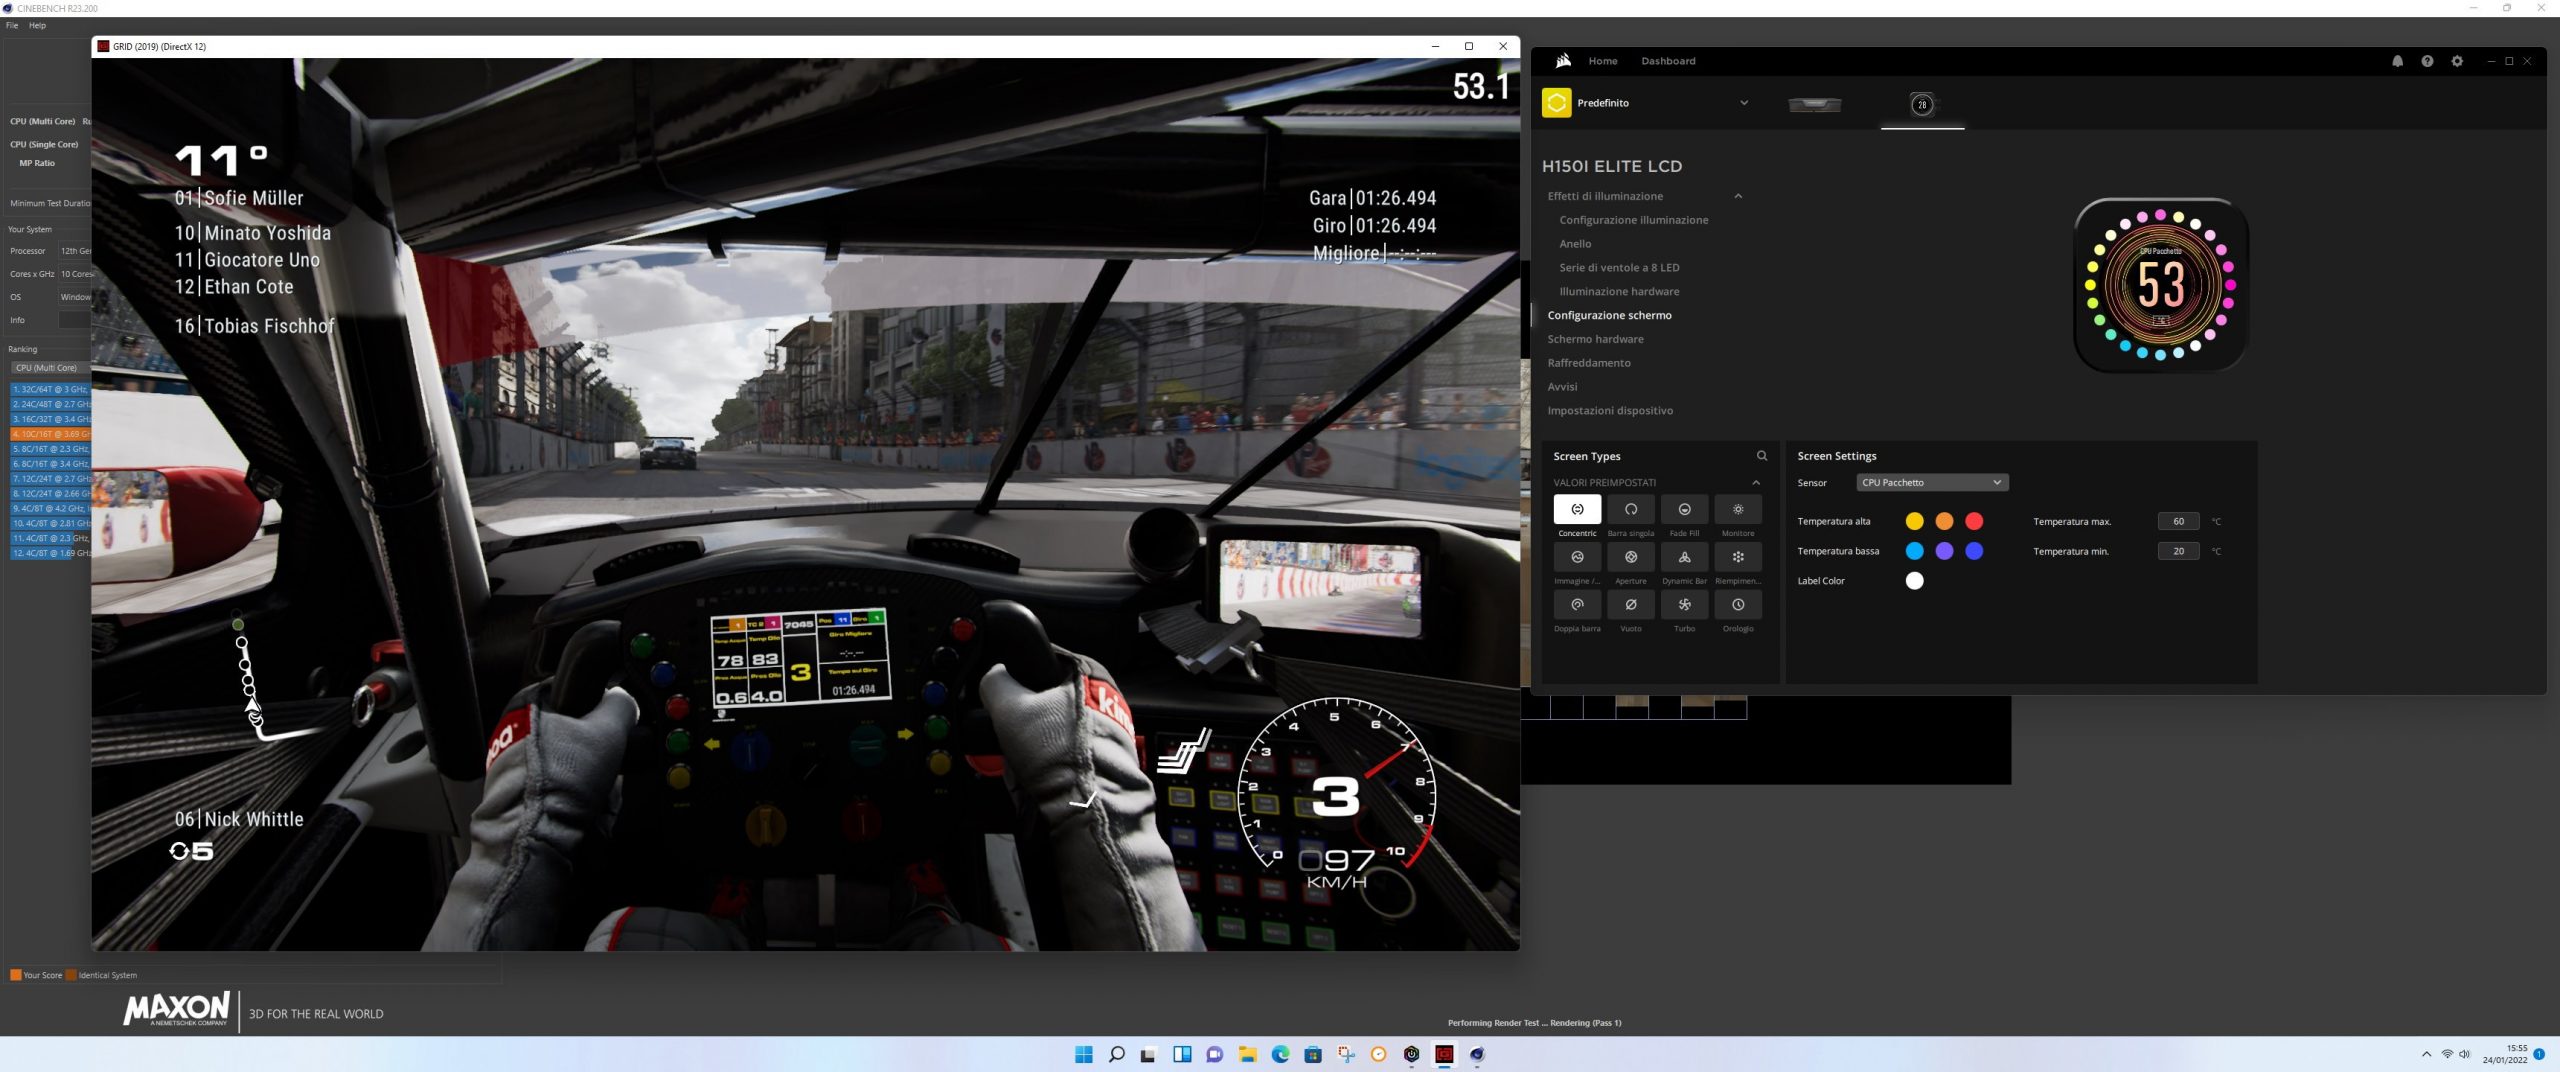Select the Riempimento screen type
This screenshot has height=1072, width=2560.
(x=1738, y=557)
